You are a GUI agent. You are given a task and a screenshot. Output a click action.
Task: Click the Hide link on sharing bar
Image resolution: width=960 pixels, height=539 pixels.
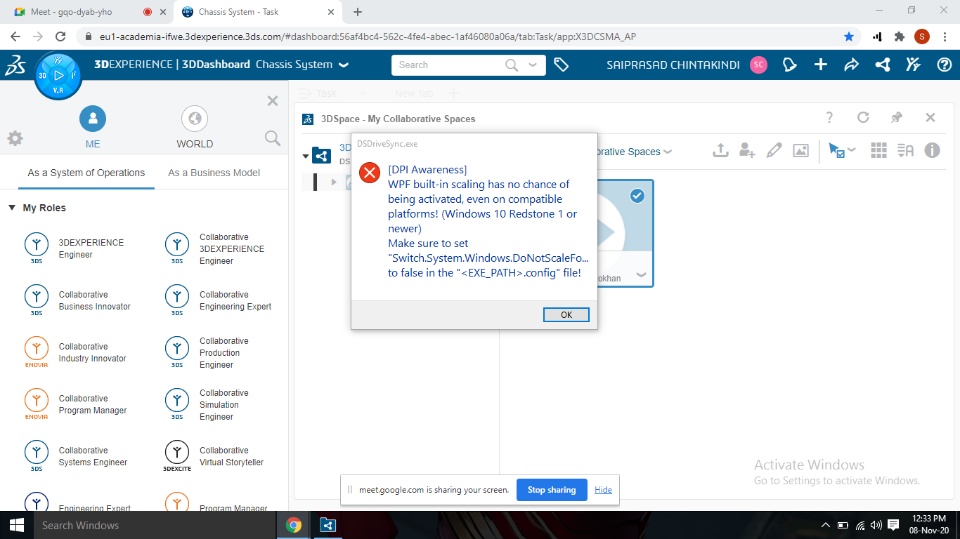click(x=603, y=489)
